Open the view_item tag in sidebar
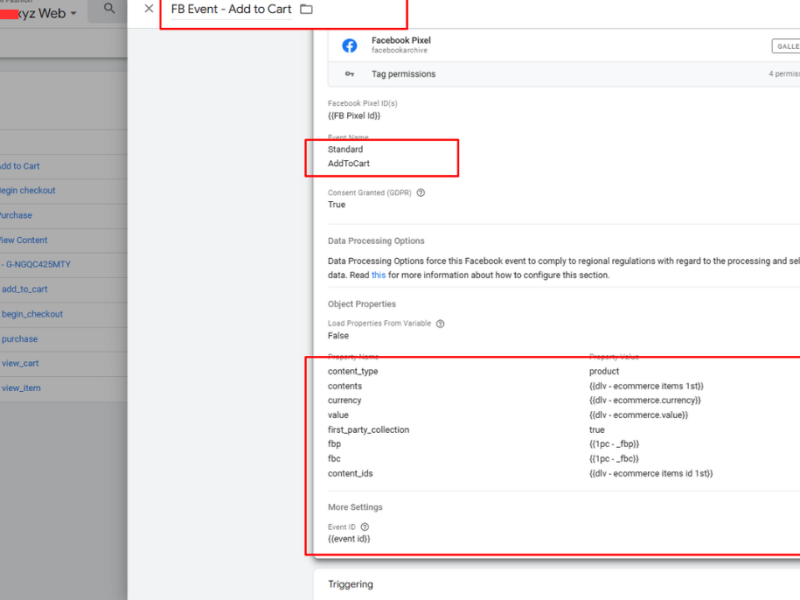The height and width of the screenshot is (600, 800). click(x=21, y=388)
